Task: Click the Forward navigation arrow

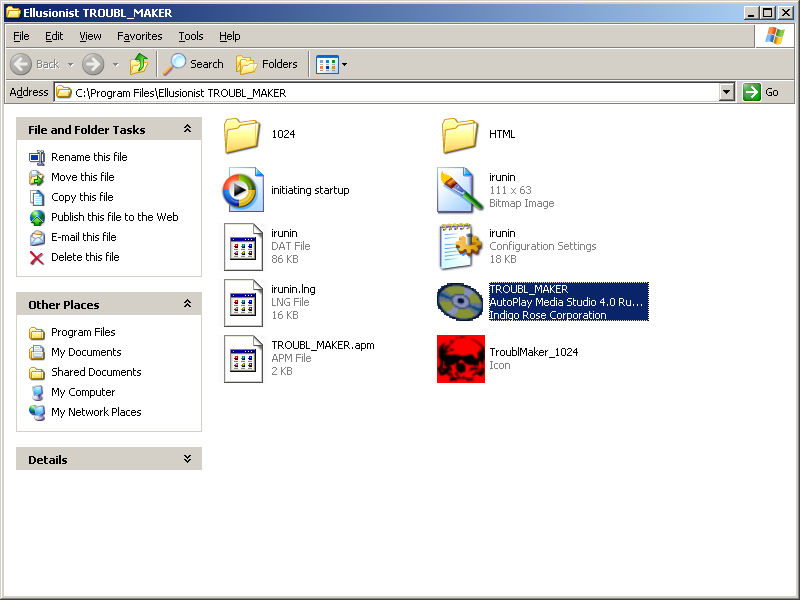Action: click(x=93, y=64)
